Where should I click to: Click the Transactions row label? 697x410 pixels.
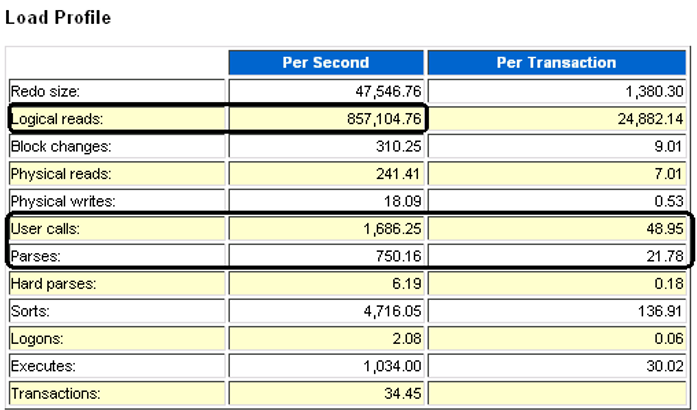[55, 394]
